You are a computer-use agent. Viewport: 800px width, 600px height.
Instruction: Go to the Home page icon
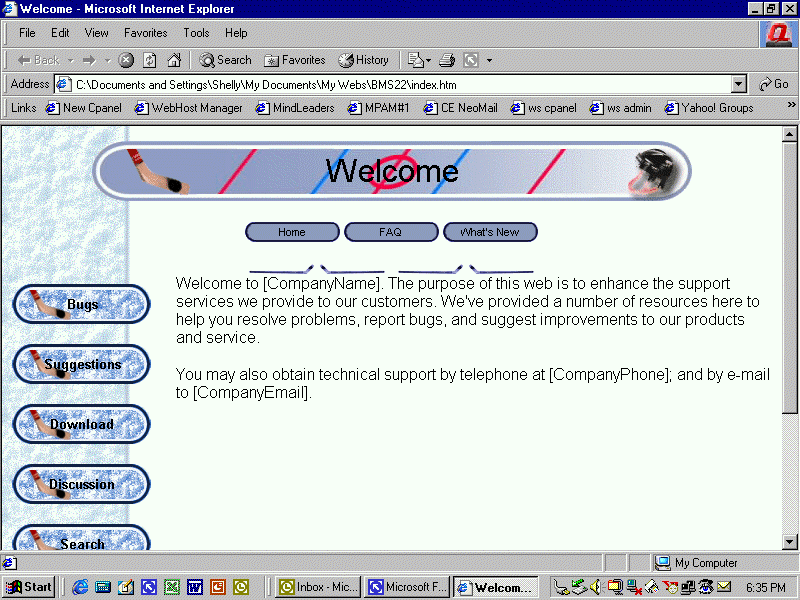pos(174,60)
